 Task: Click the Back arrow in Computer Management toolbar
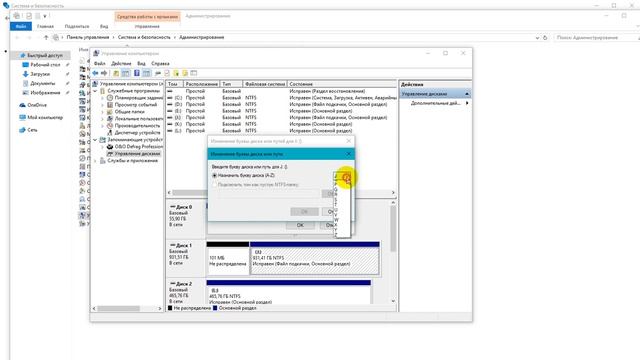click(95, 73)
